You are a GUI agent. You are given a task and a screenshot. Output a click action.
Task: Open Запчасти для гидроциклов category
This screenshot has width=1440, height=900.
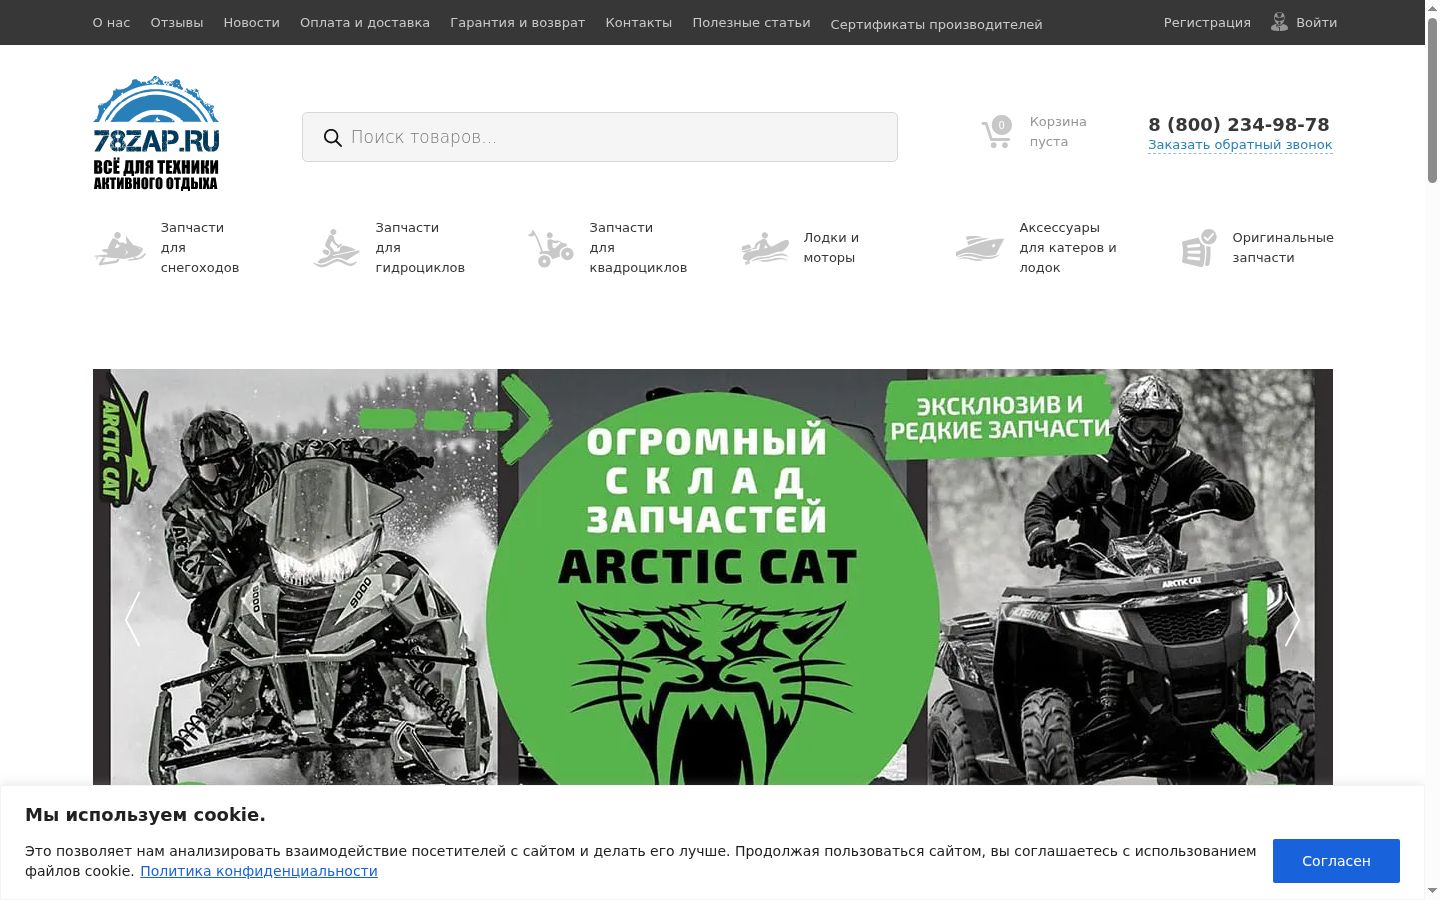[x=420, y=248]
